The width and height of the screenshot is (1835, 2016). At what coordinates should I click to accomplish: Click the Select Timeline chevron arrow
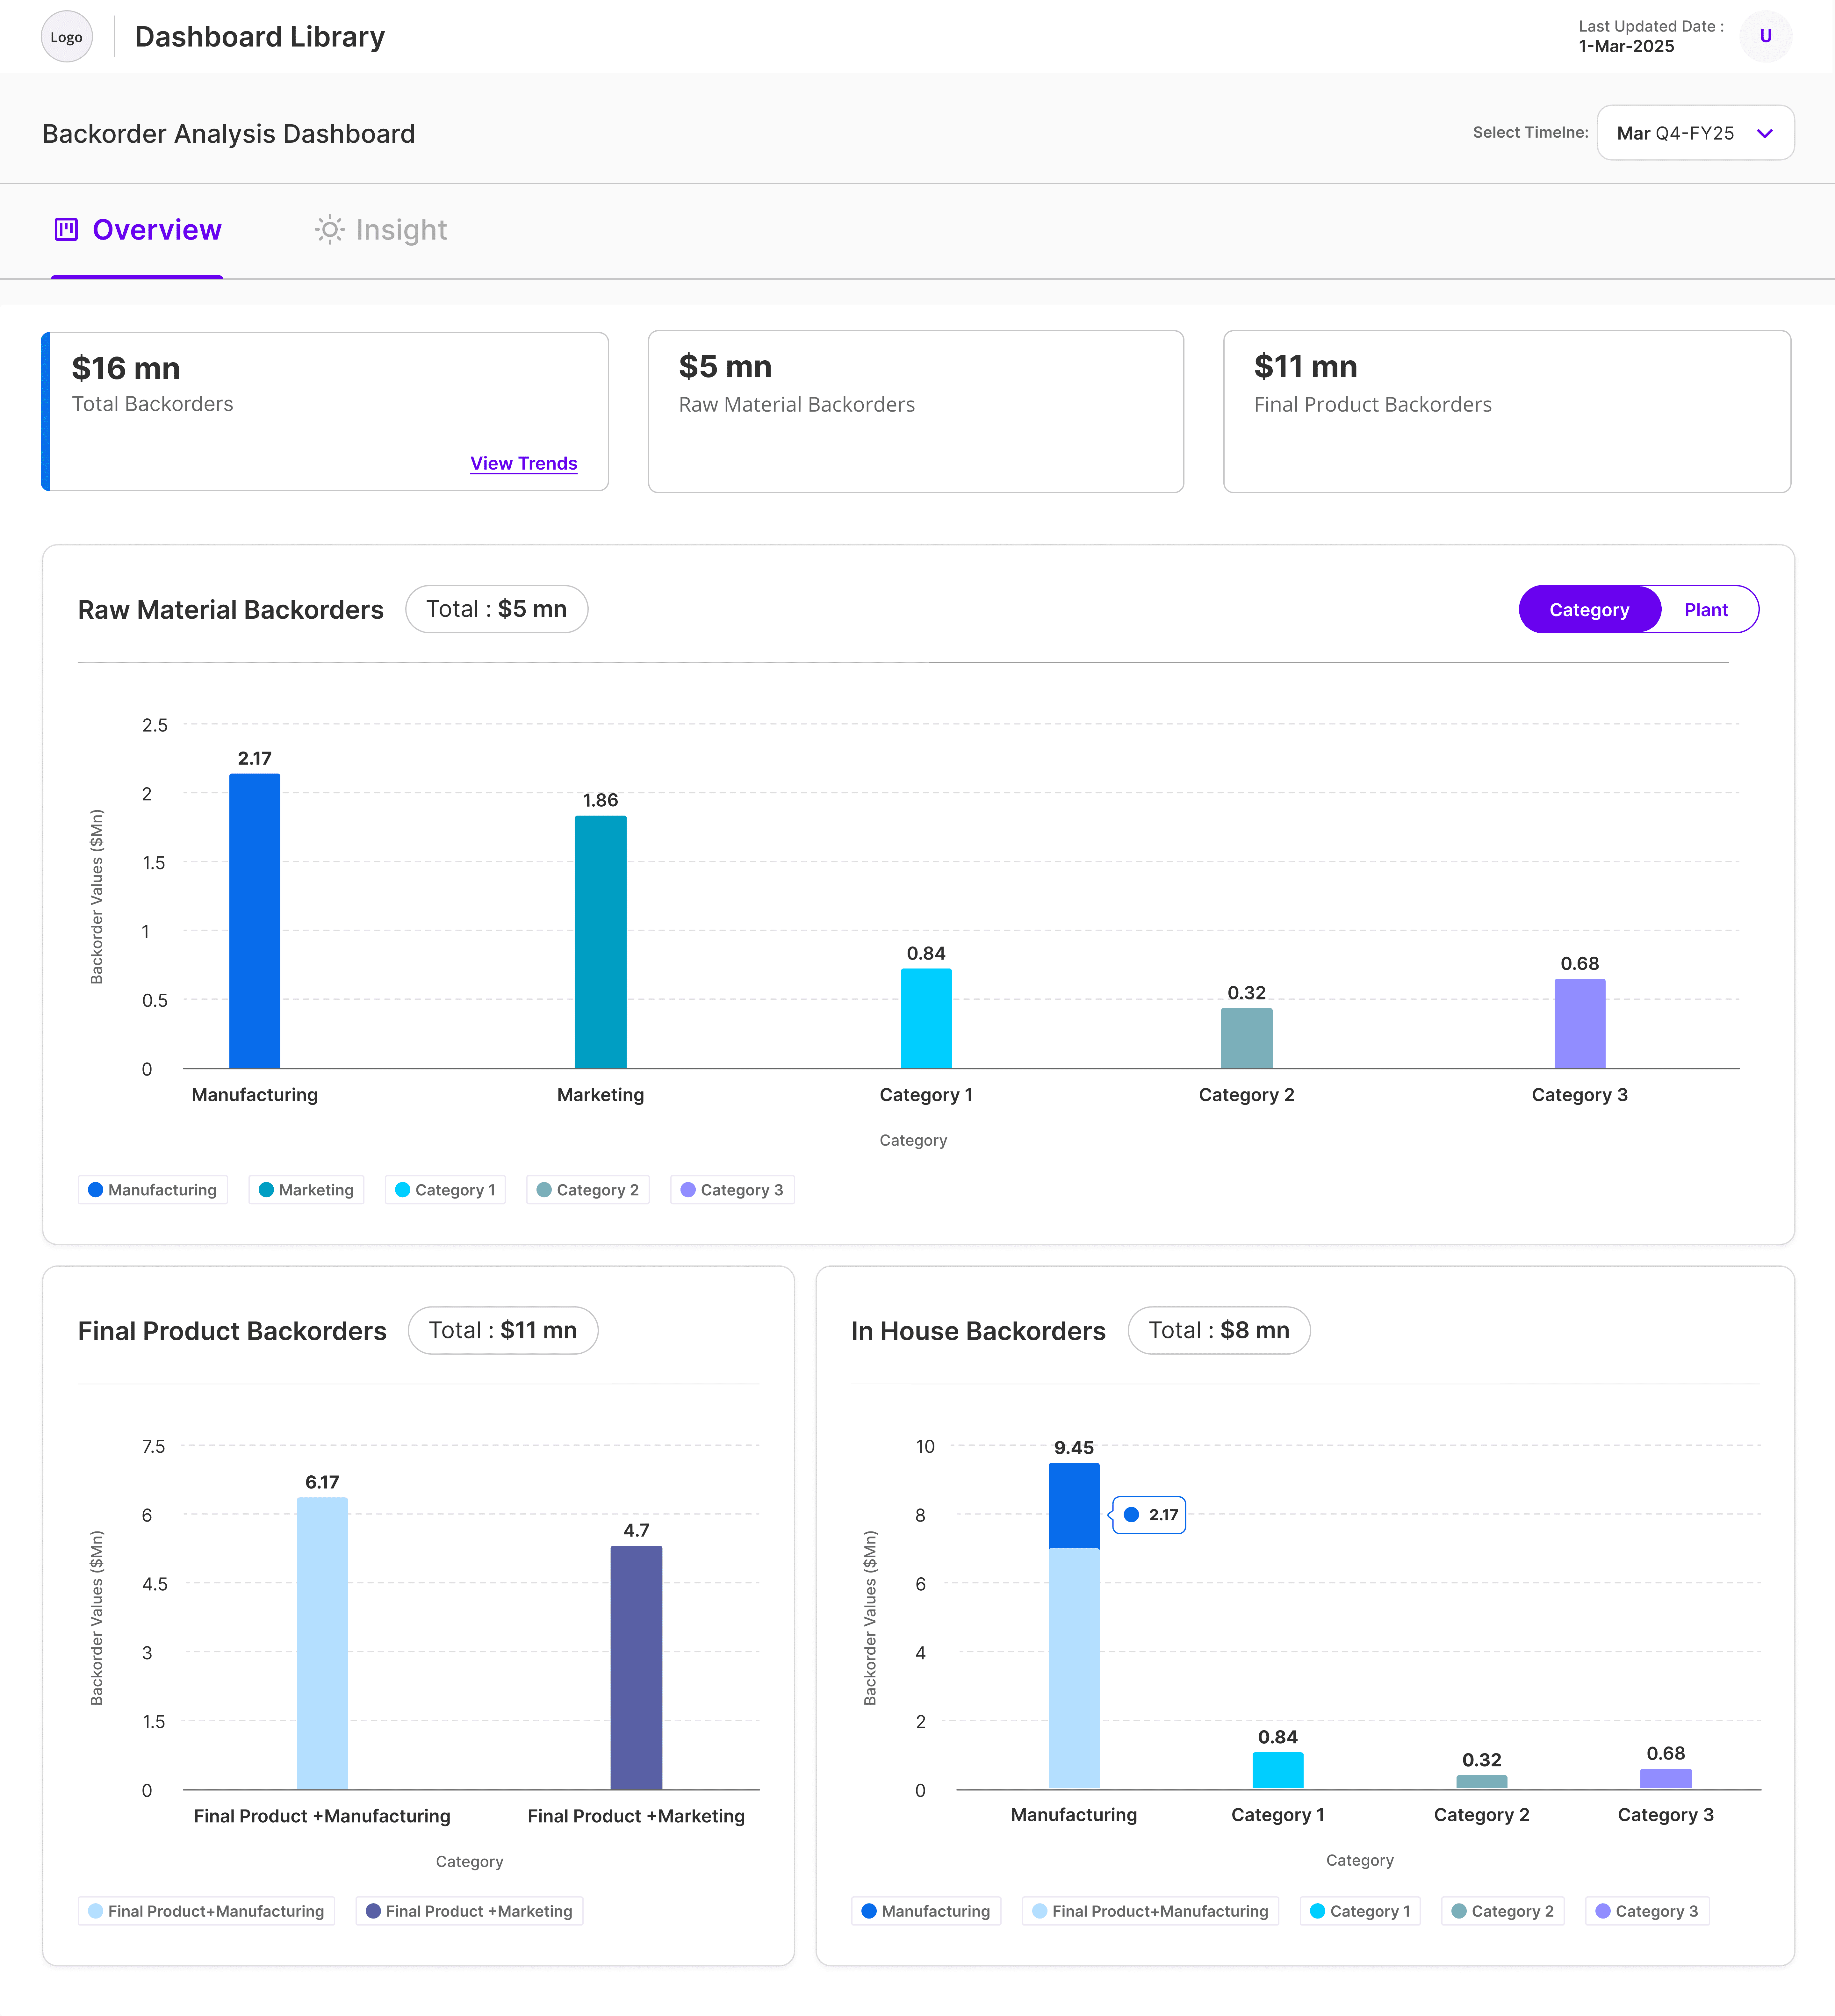(1765, 133)
